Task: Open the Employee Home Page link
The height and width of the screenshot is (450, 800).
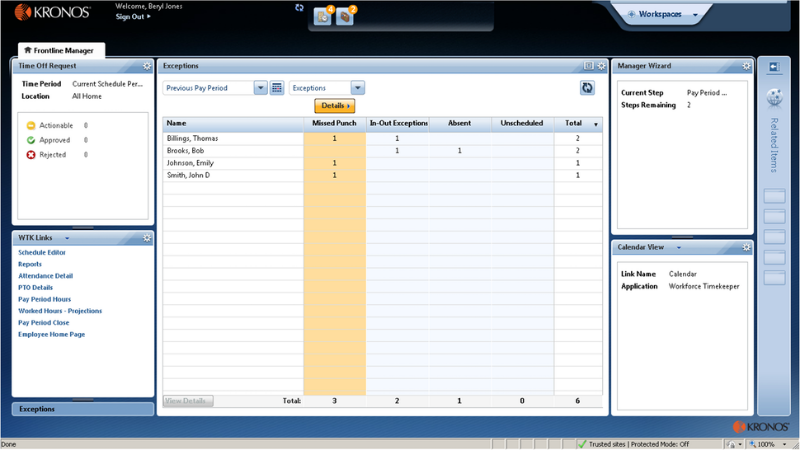Action: tap(52, 335)
